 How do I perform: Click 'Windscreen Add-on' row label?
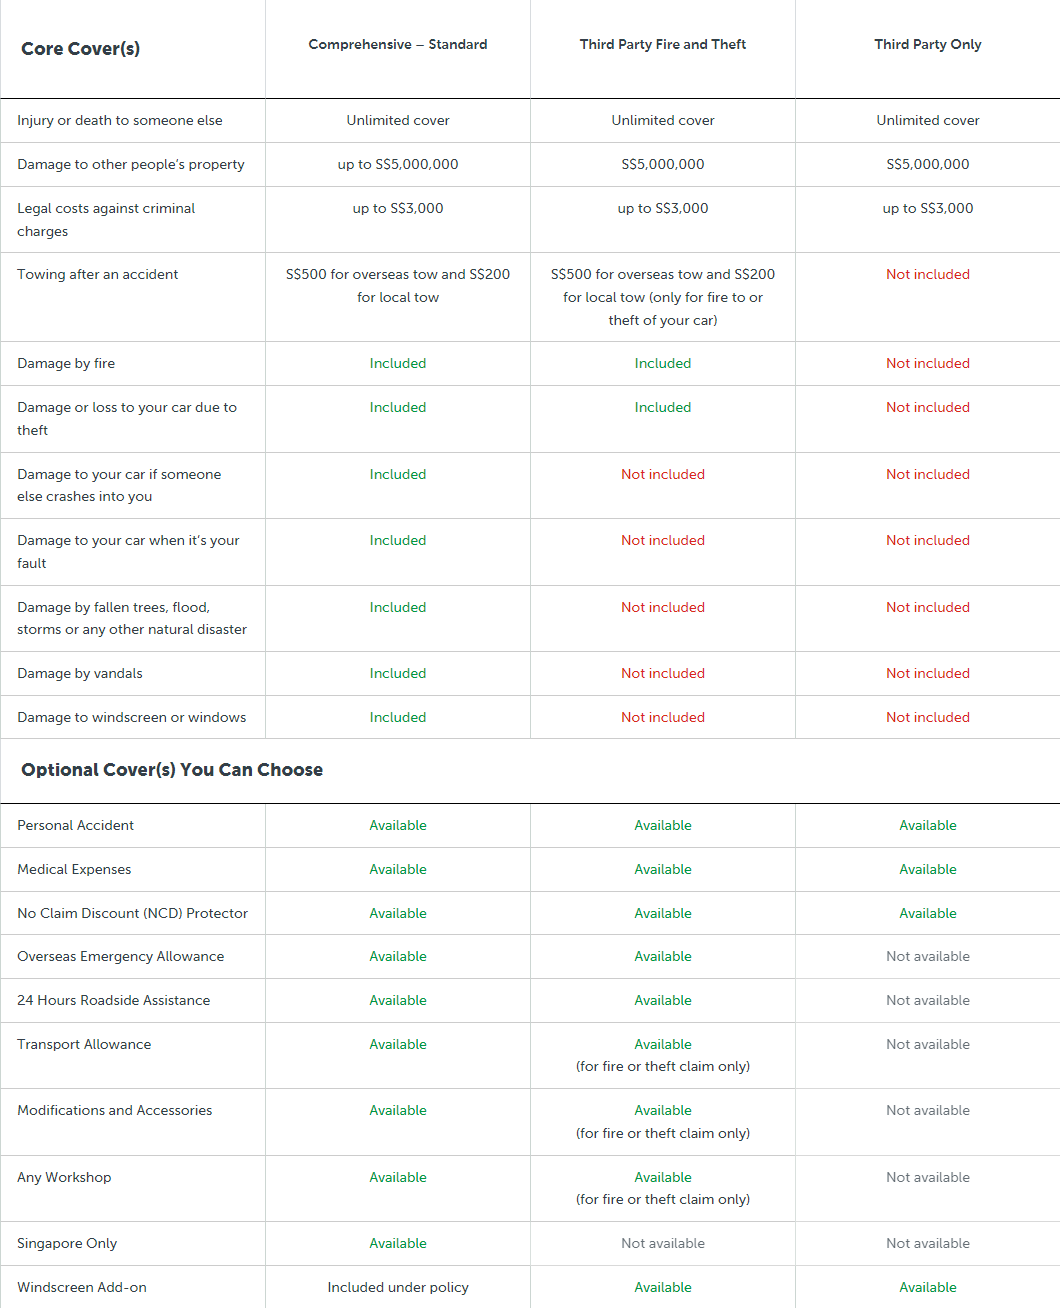[82, 1287]
